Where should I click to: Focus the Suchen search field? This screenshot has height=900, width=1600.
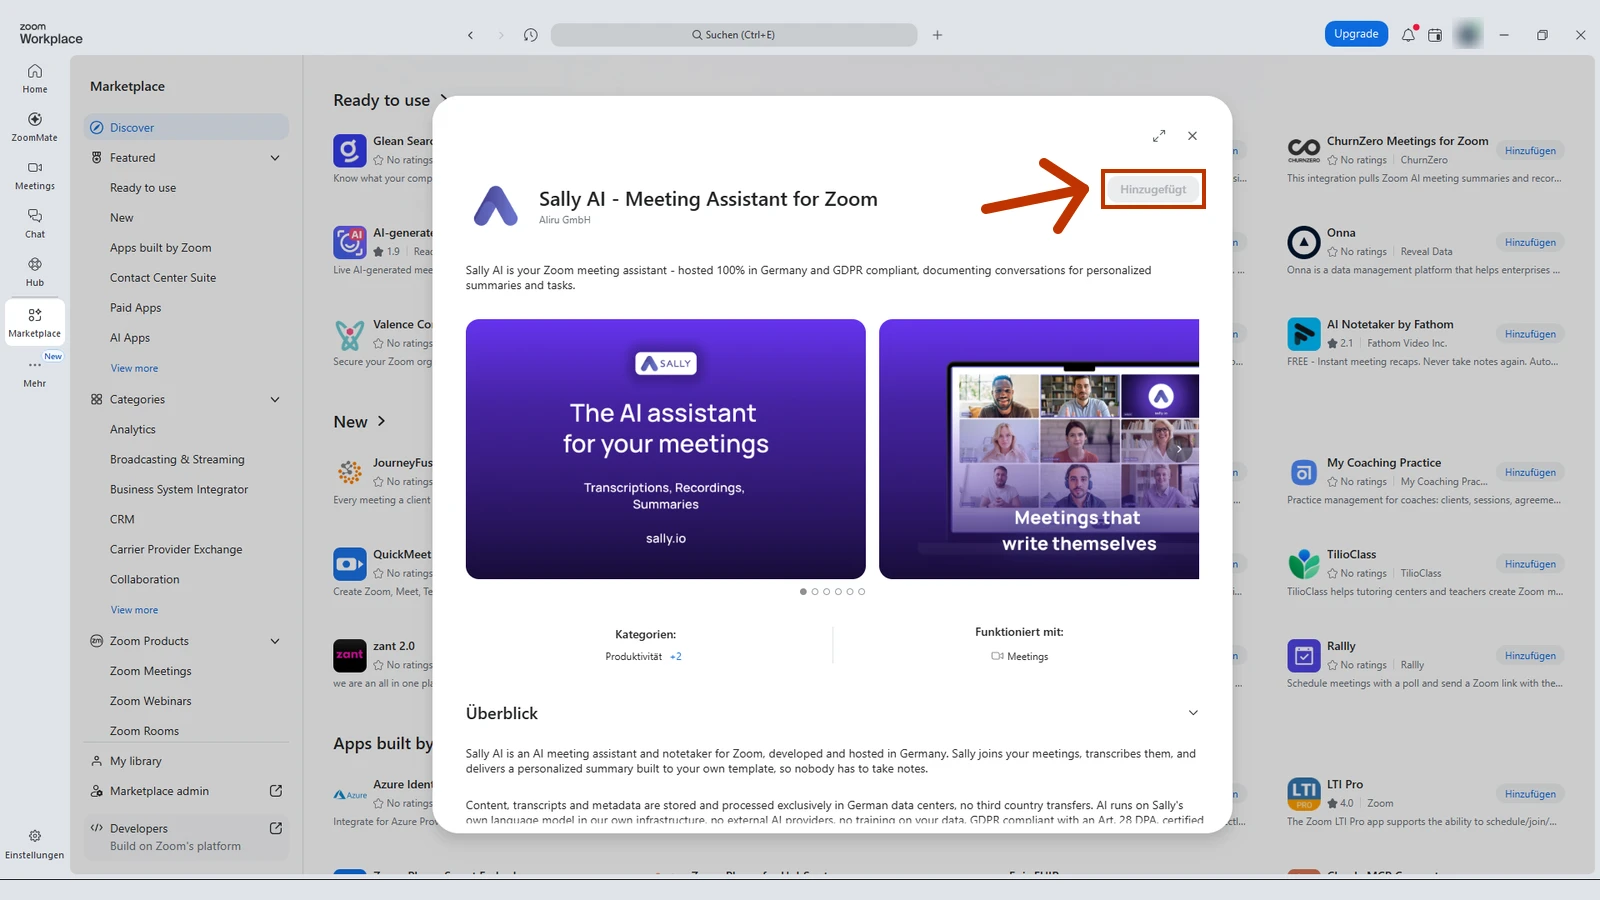[733, 35]
